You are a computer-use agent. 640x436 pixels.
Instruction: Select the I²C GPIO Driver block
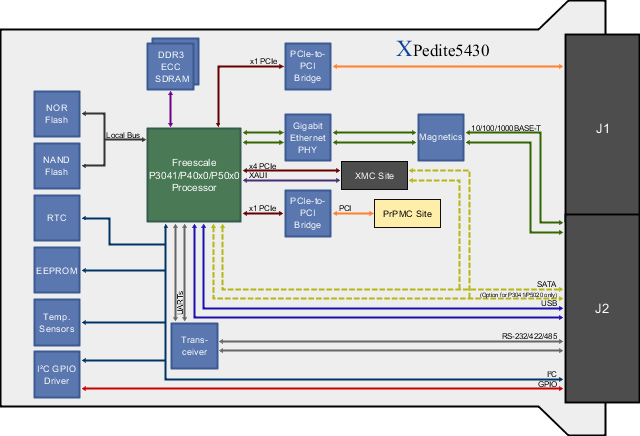coord(57,374)
